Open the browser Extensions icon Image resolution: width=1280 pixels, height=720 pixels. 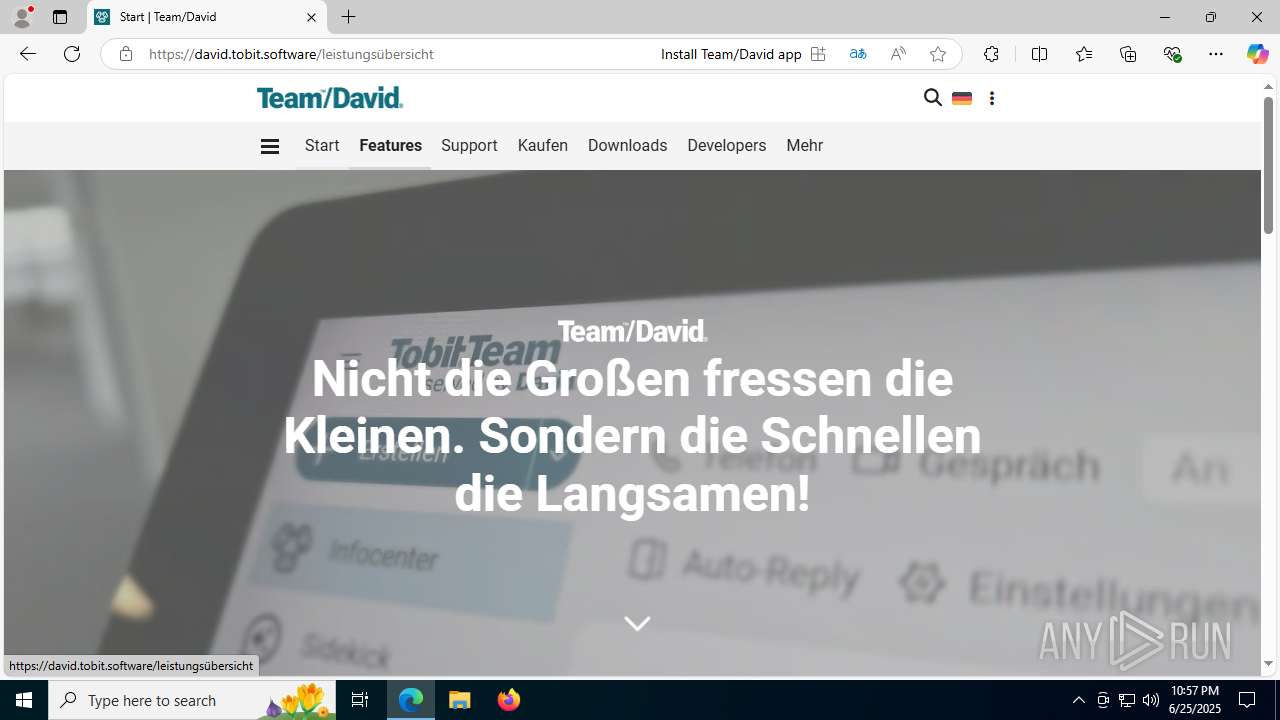(991, 54)
